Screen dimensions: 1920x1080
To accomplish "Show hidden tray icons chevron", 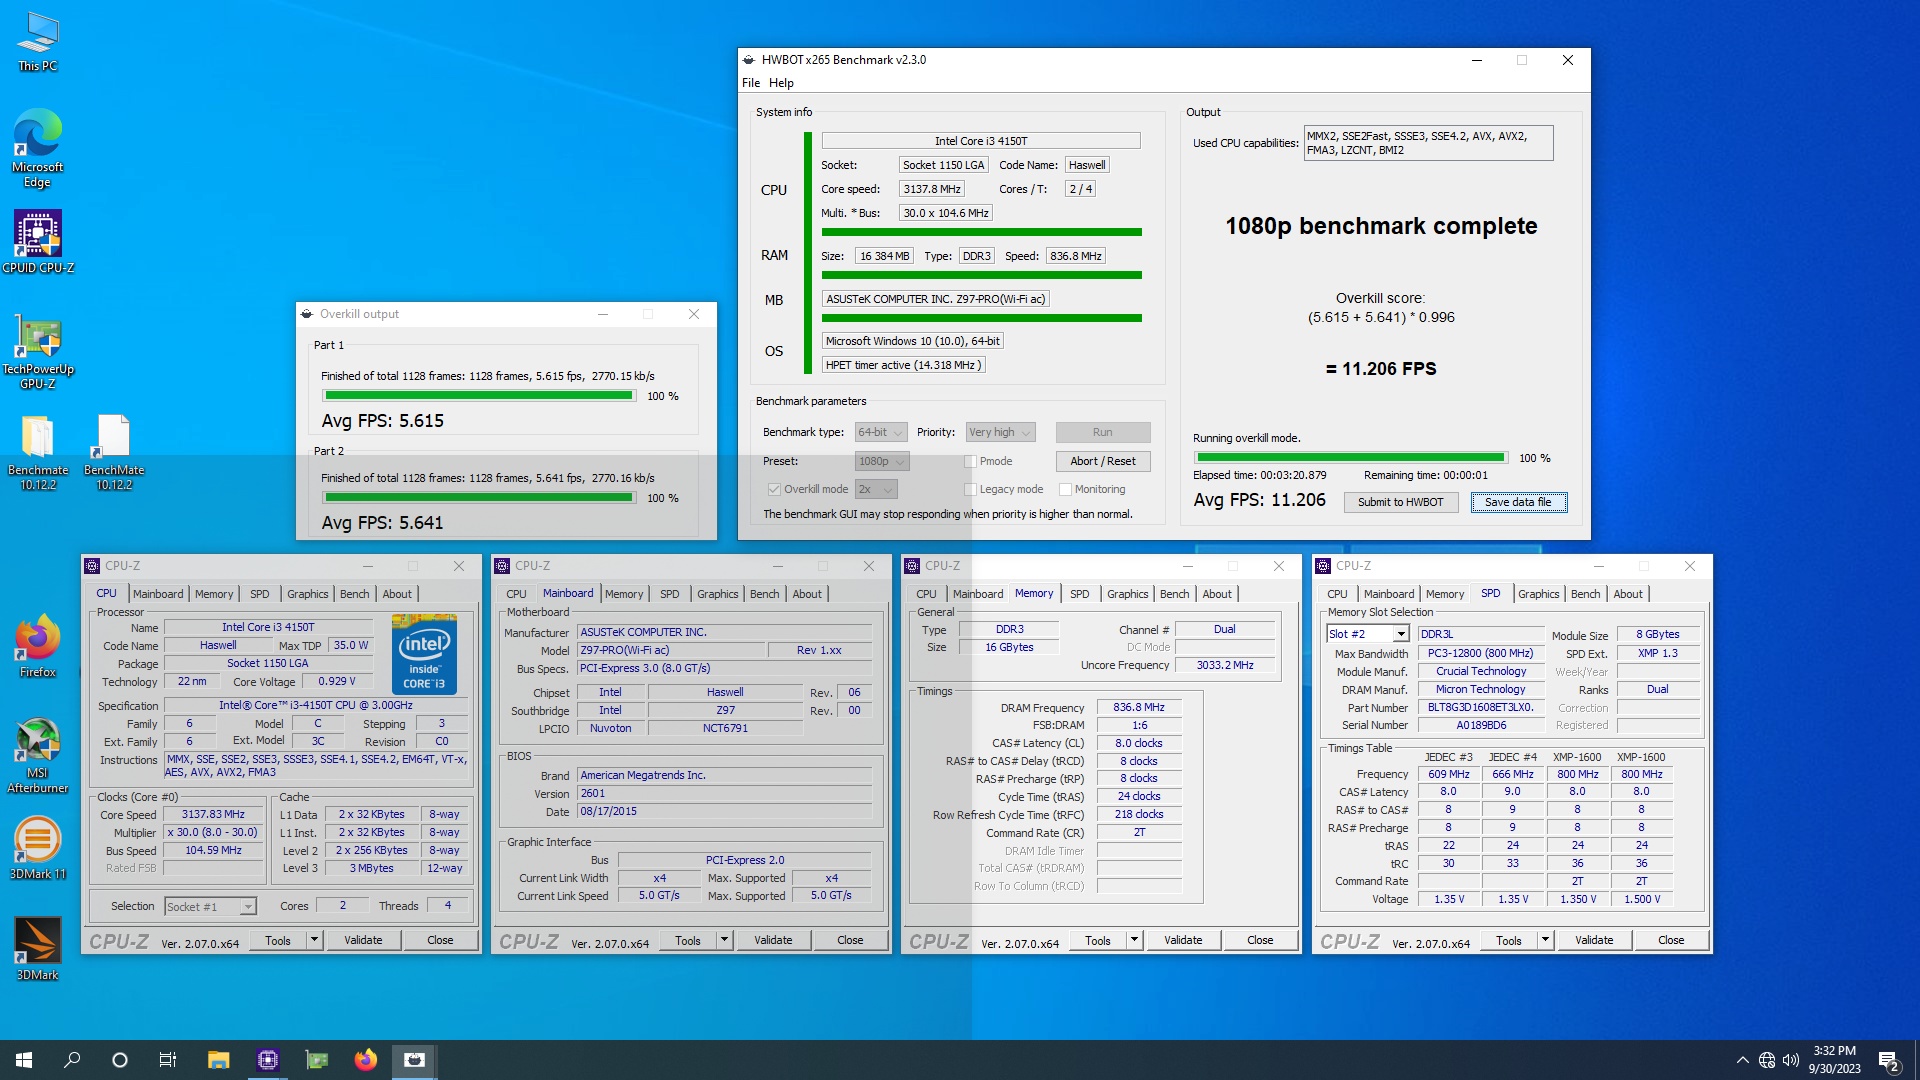I will pos(1743,1060).
